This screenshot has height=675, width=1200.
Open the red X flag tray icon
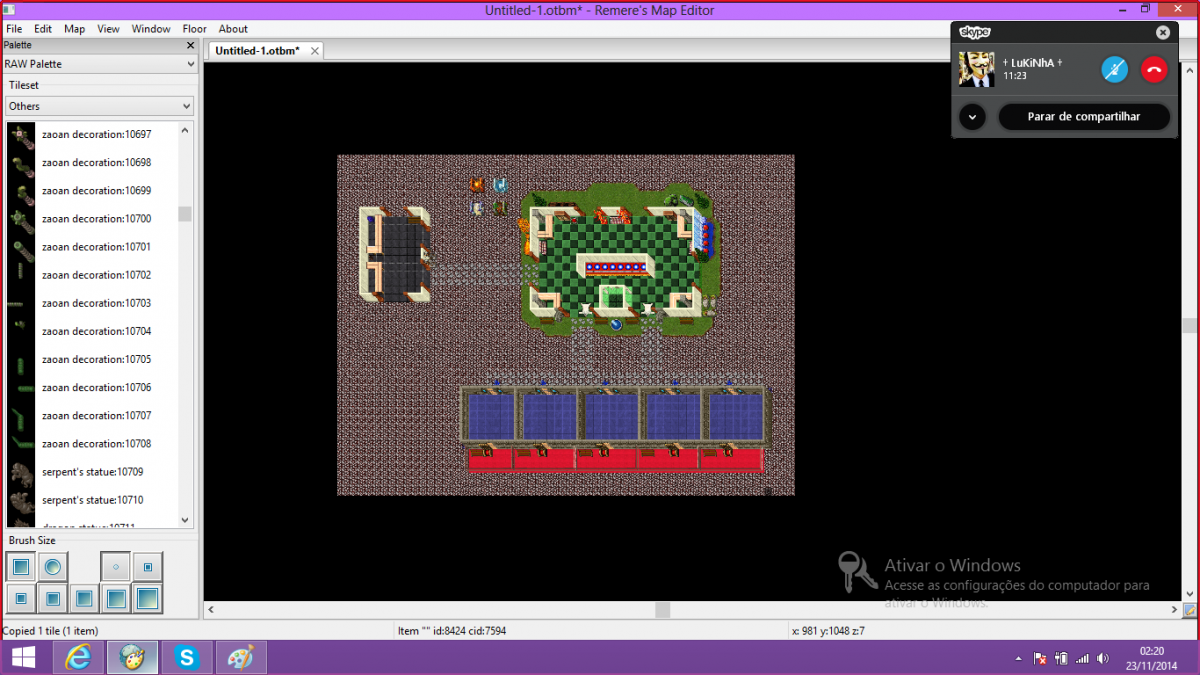coord(1040,659)
